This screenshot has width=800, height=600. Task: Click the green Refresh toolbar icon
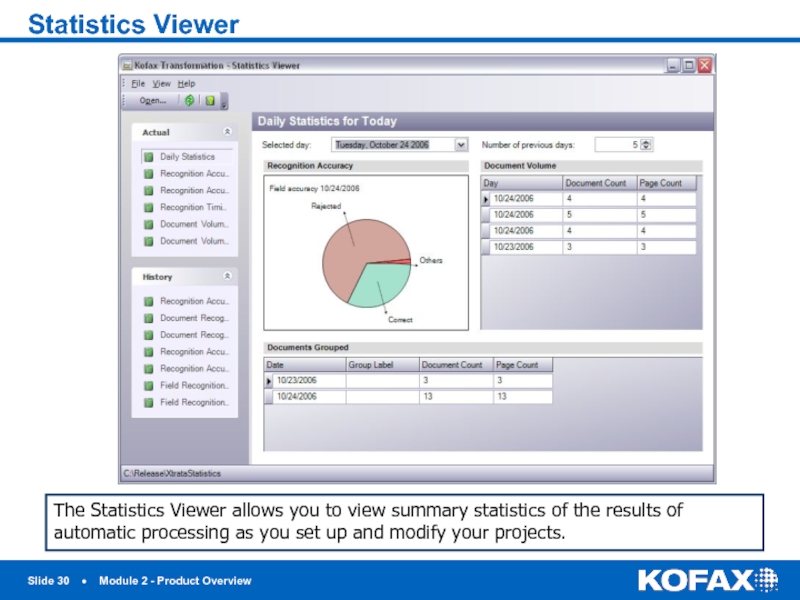point(189,101)
